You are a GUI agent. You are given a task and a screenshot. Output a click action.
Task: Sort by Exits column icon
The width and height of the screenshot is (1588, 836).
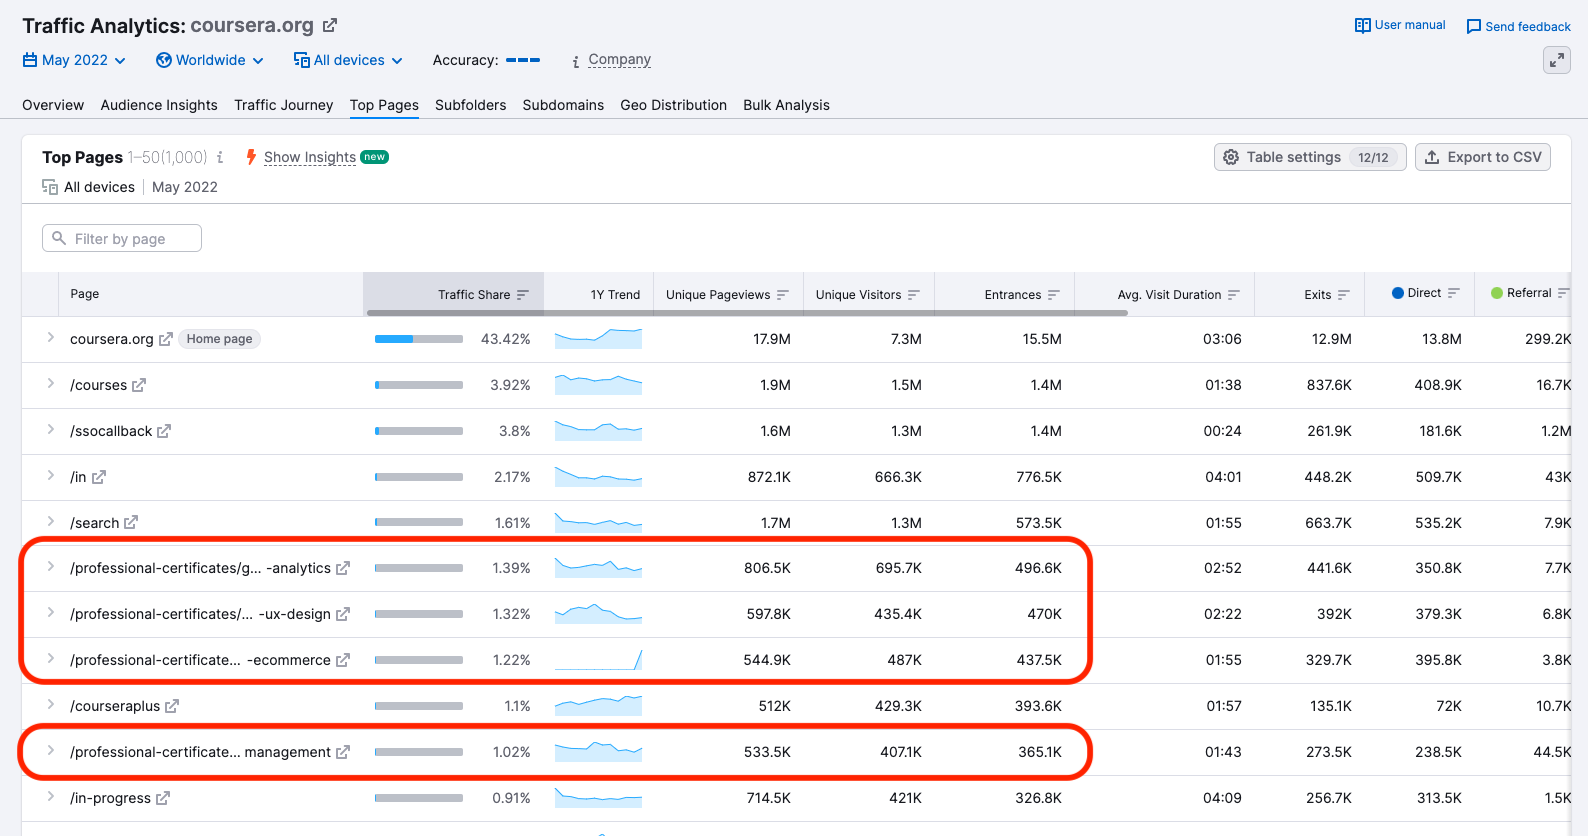(1343, 295)
